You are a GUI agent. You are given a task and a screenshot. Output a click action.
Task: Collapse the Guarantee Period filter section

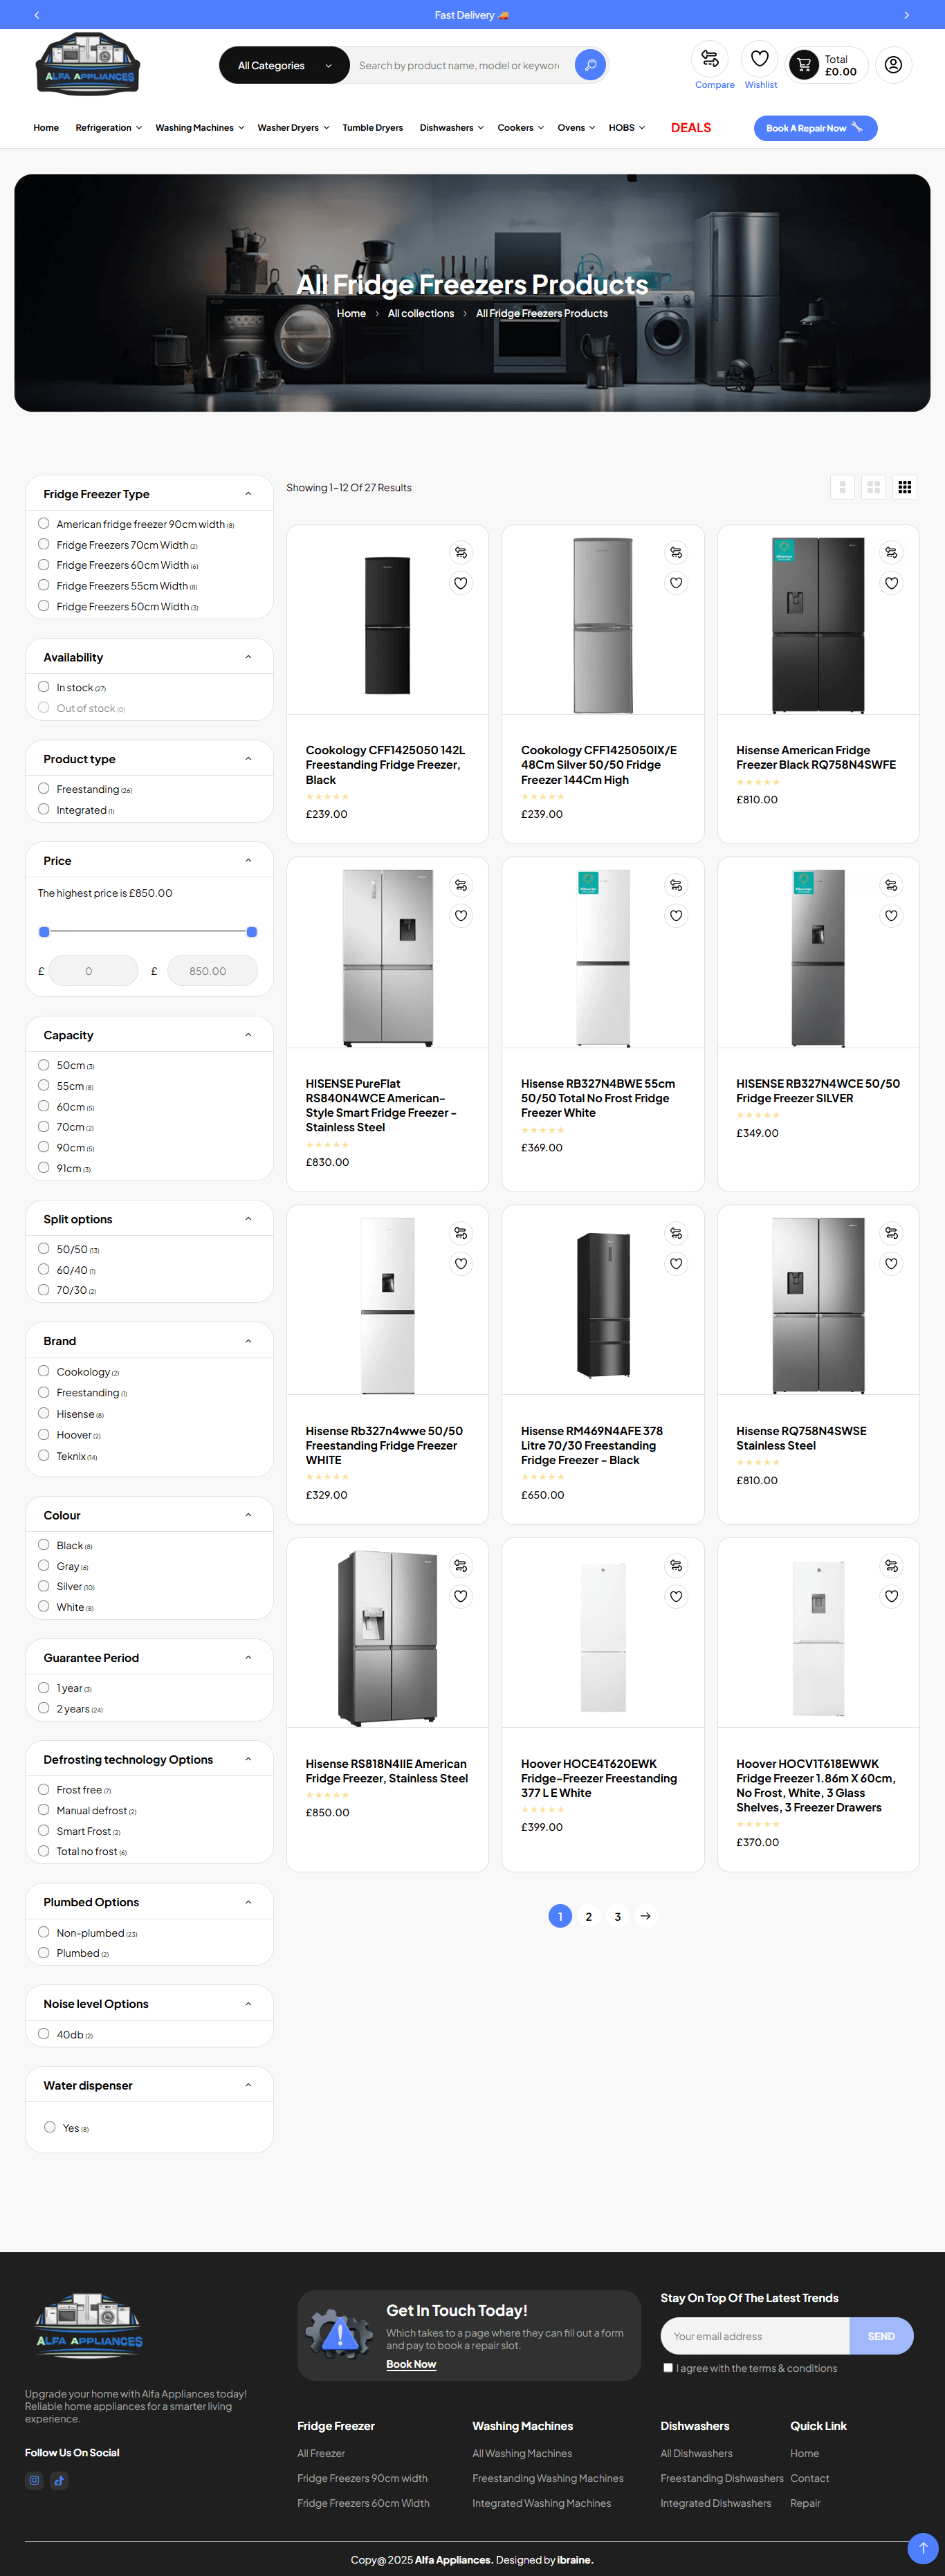click(248, 1658)
